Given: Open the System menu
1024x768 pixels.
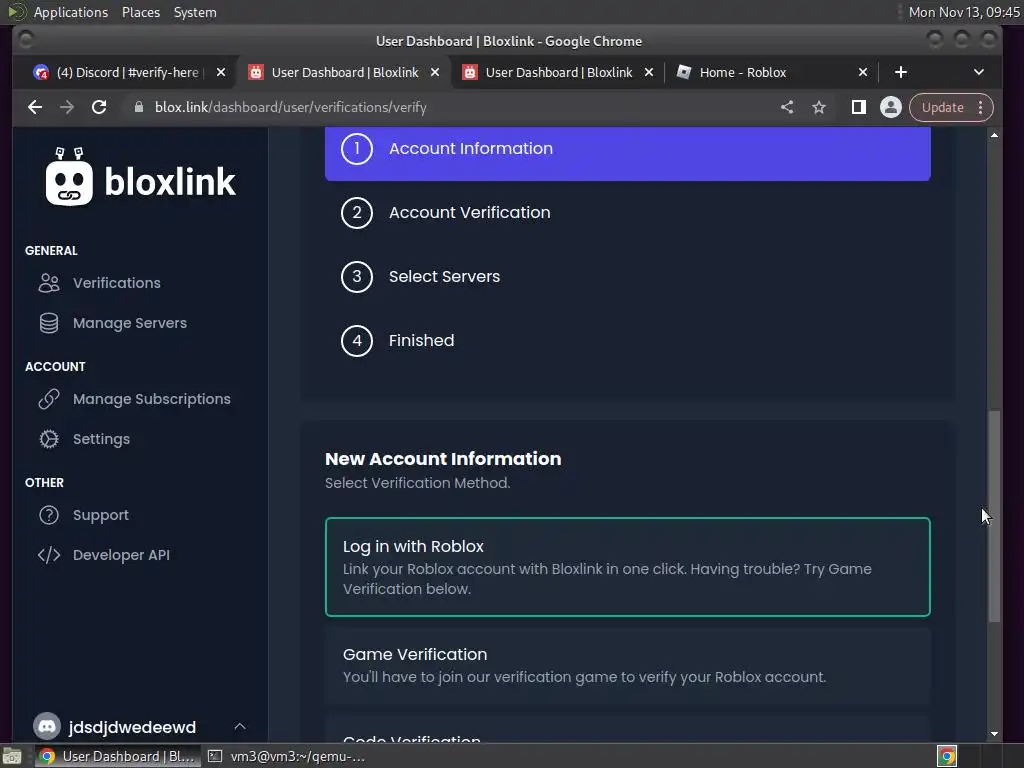Looking at the screenshot, I should point(195,12).
